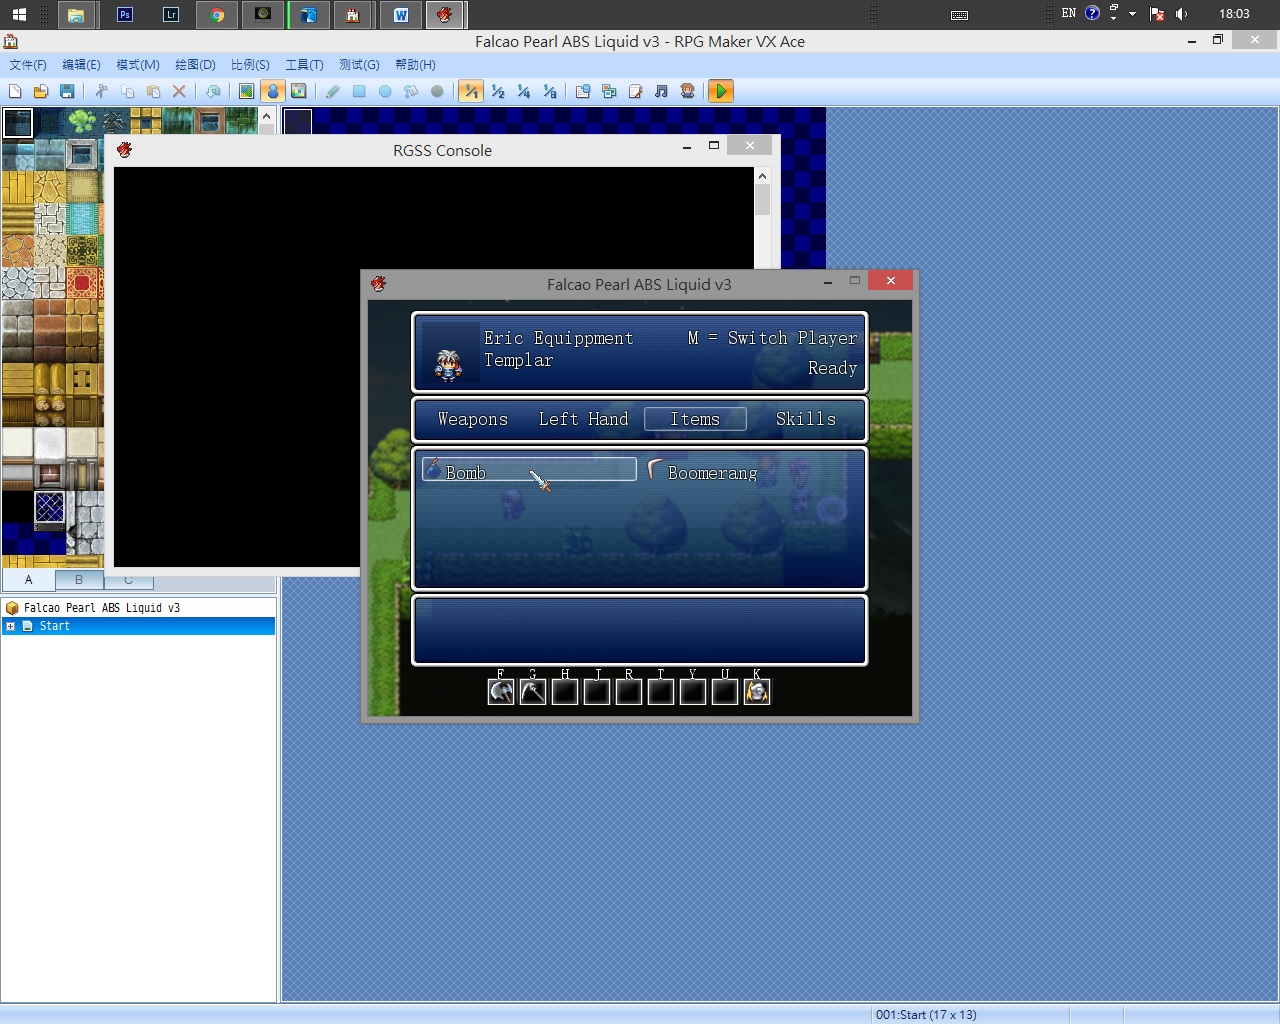The height and width of the screenshot is (1024, 1280).
Task: Open the Resource Manager icon
Action: (609, 91)
